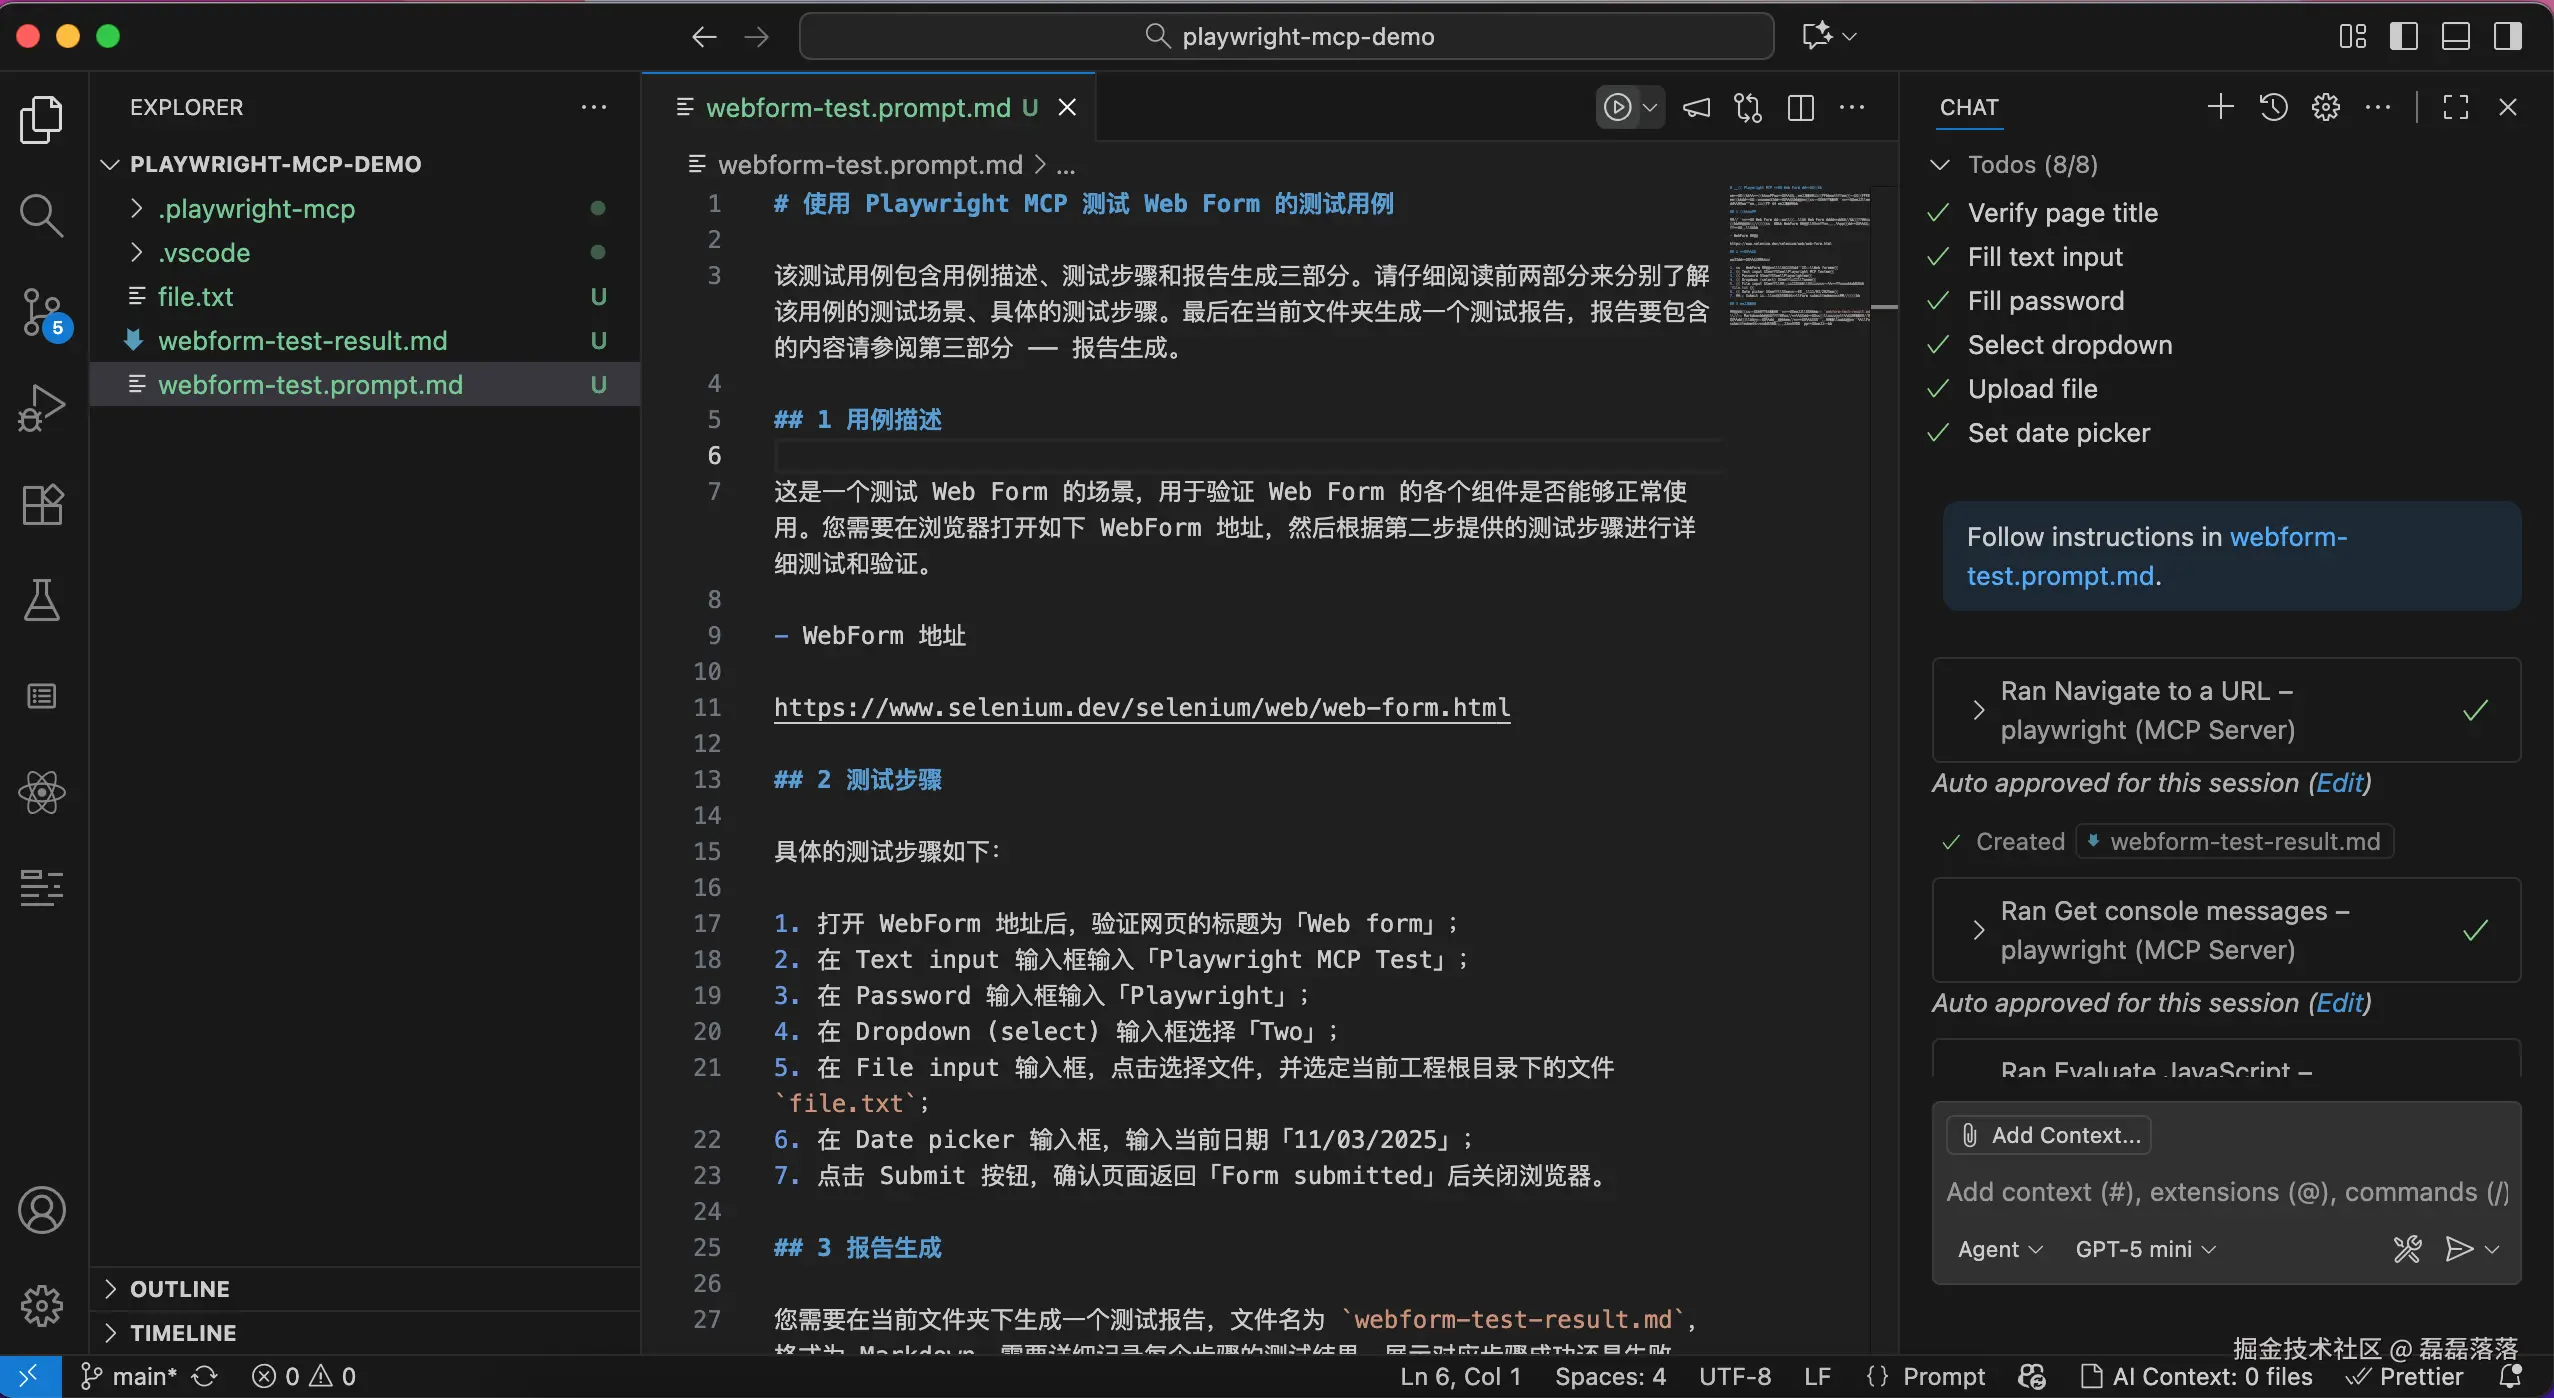Click the Search icon in activity bar
Screen dimensions: 2554x1398
(x=41, y=215)
